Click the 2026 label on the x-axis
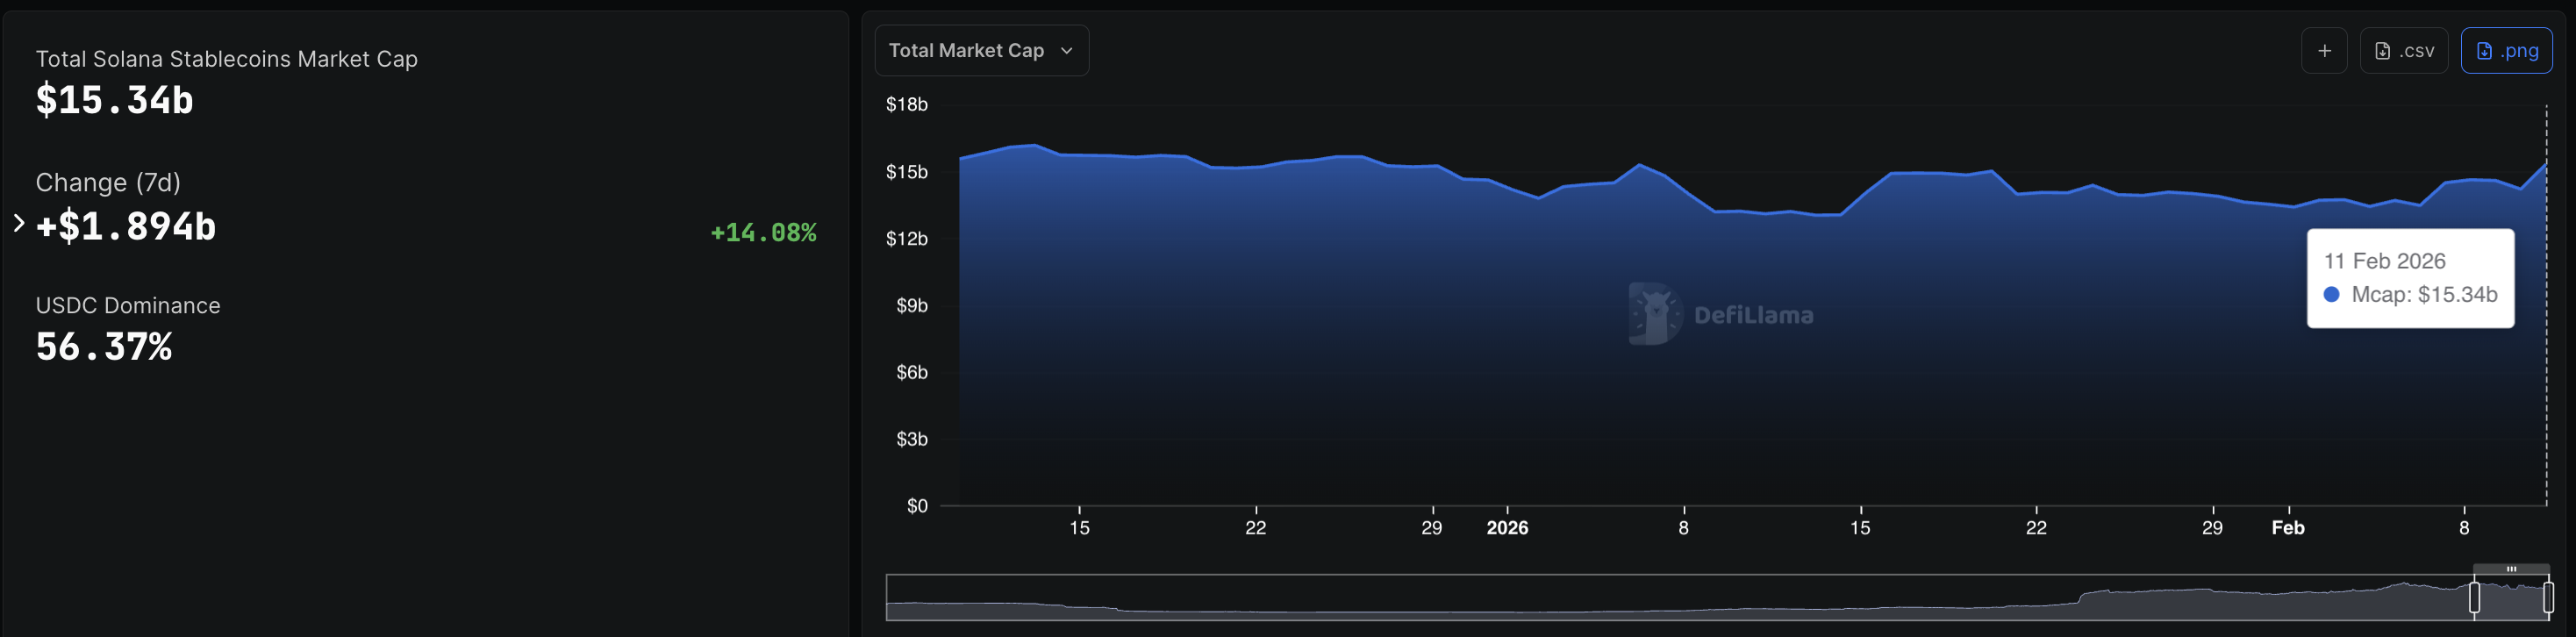This screenshot has width=2576, height=637. 1506,527
